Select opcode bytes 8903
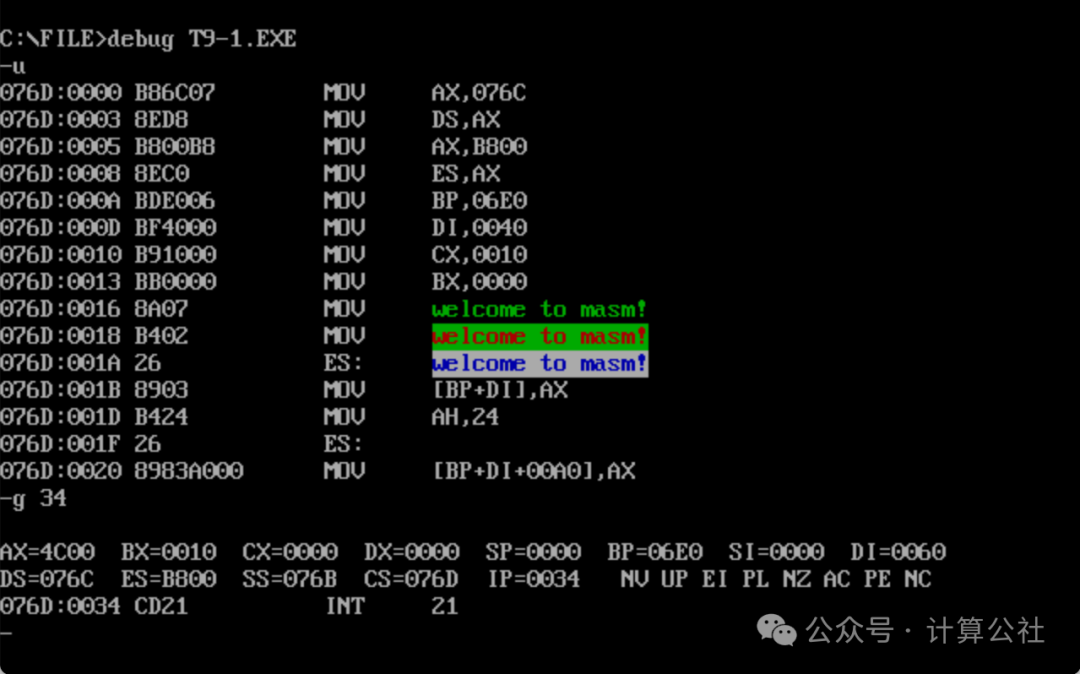 point(162,390)
